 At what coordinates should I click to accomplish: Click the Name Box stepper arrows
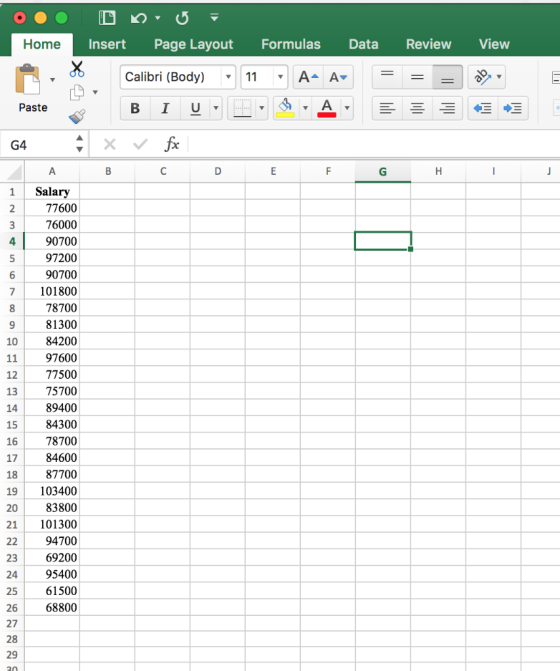click(80, 144)
